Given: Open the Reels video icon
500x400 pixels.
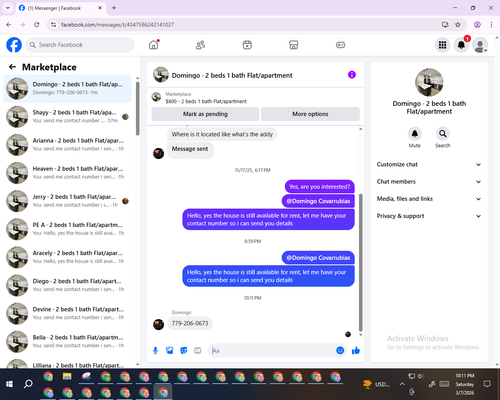Looking at the screenshot, I should click(x=247, y=45).
